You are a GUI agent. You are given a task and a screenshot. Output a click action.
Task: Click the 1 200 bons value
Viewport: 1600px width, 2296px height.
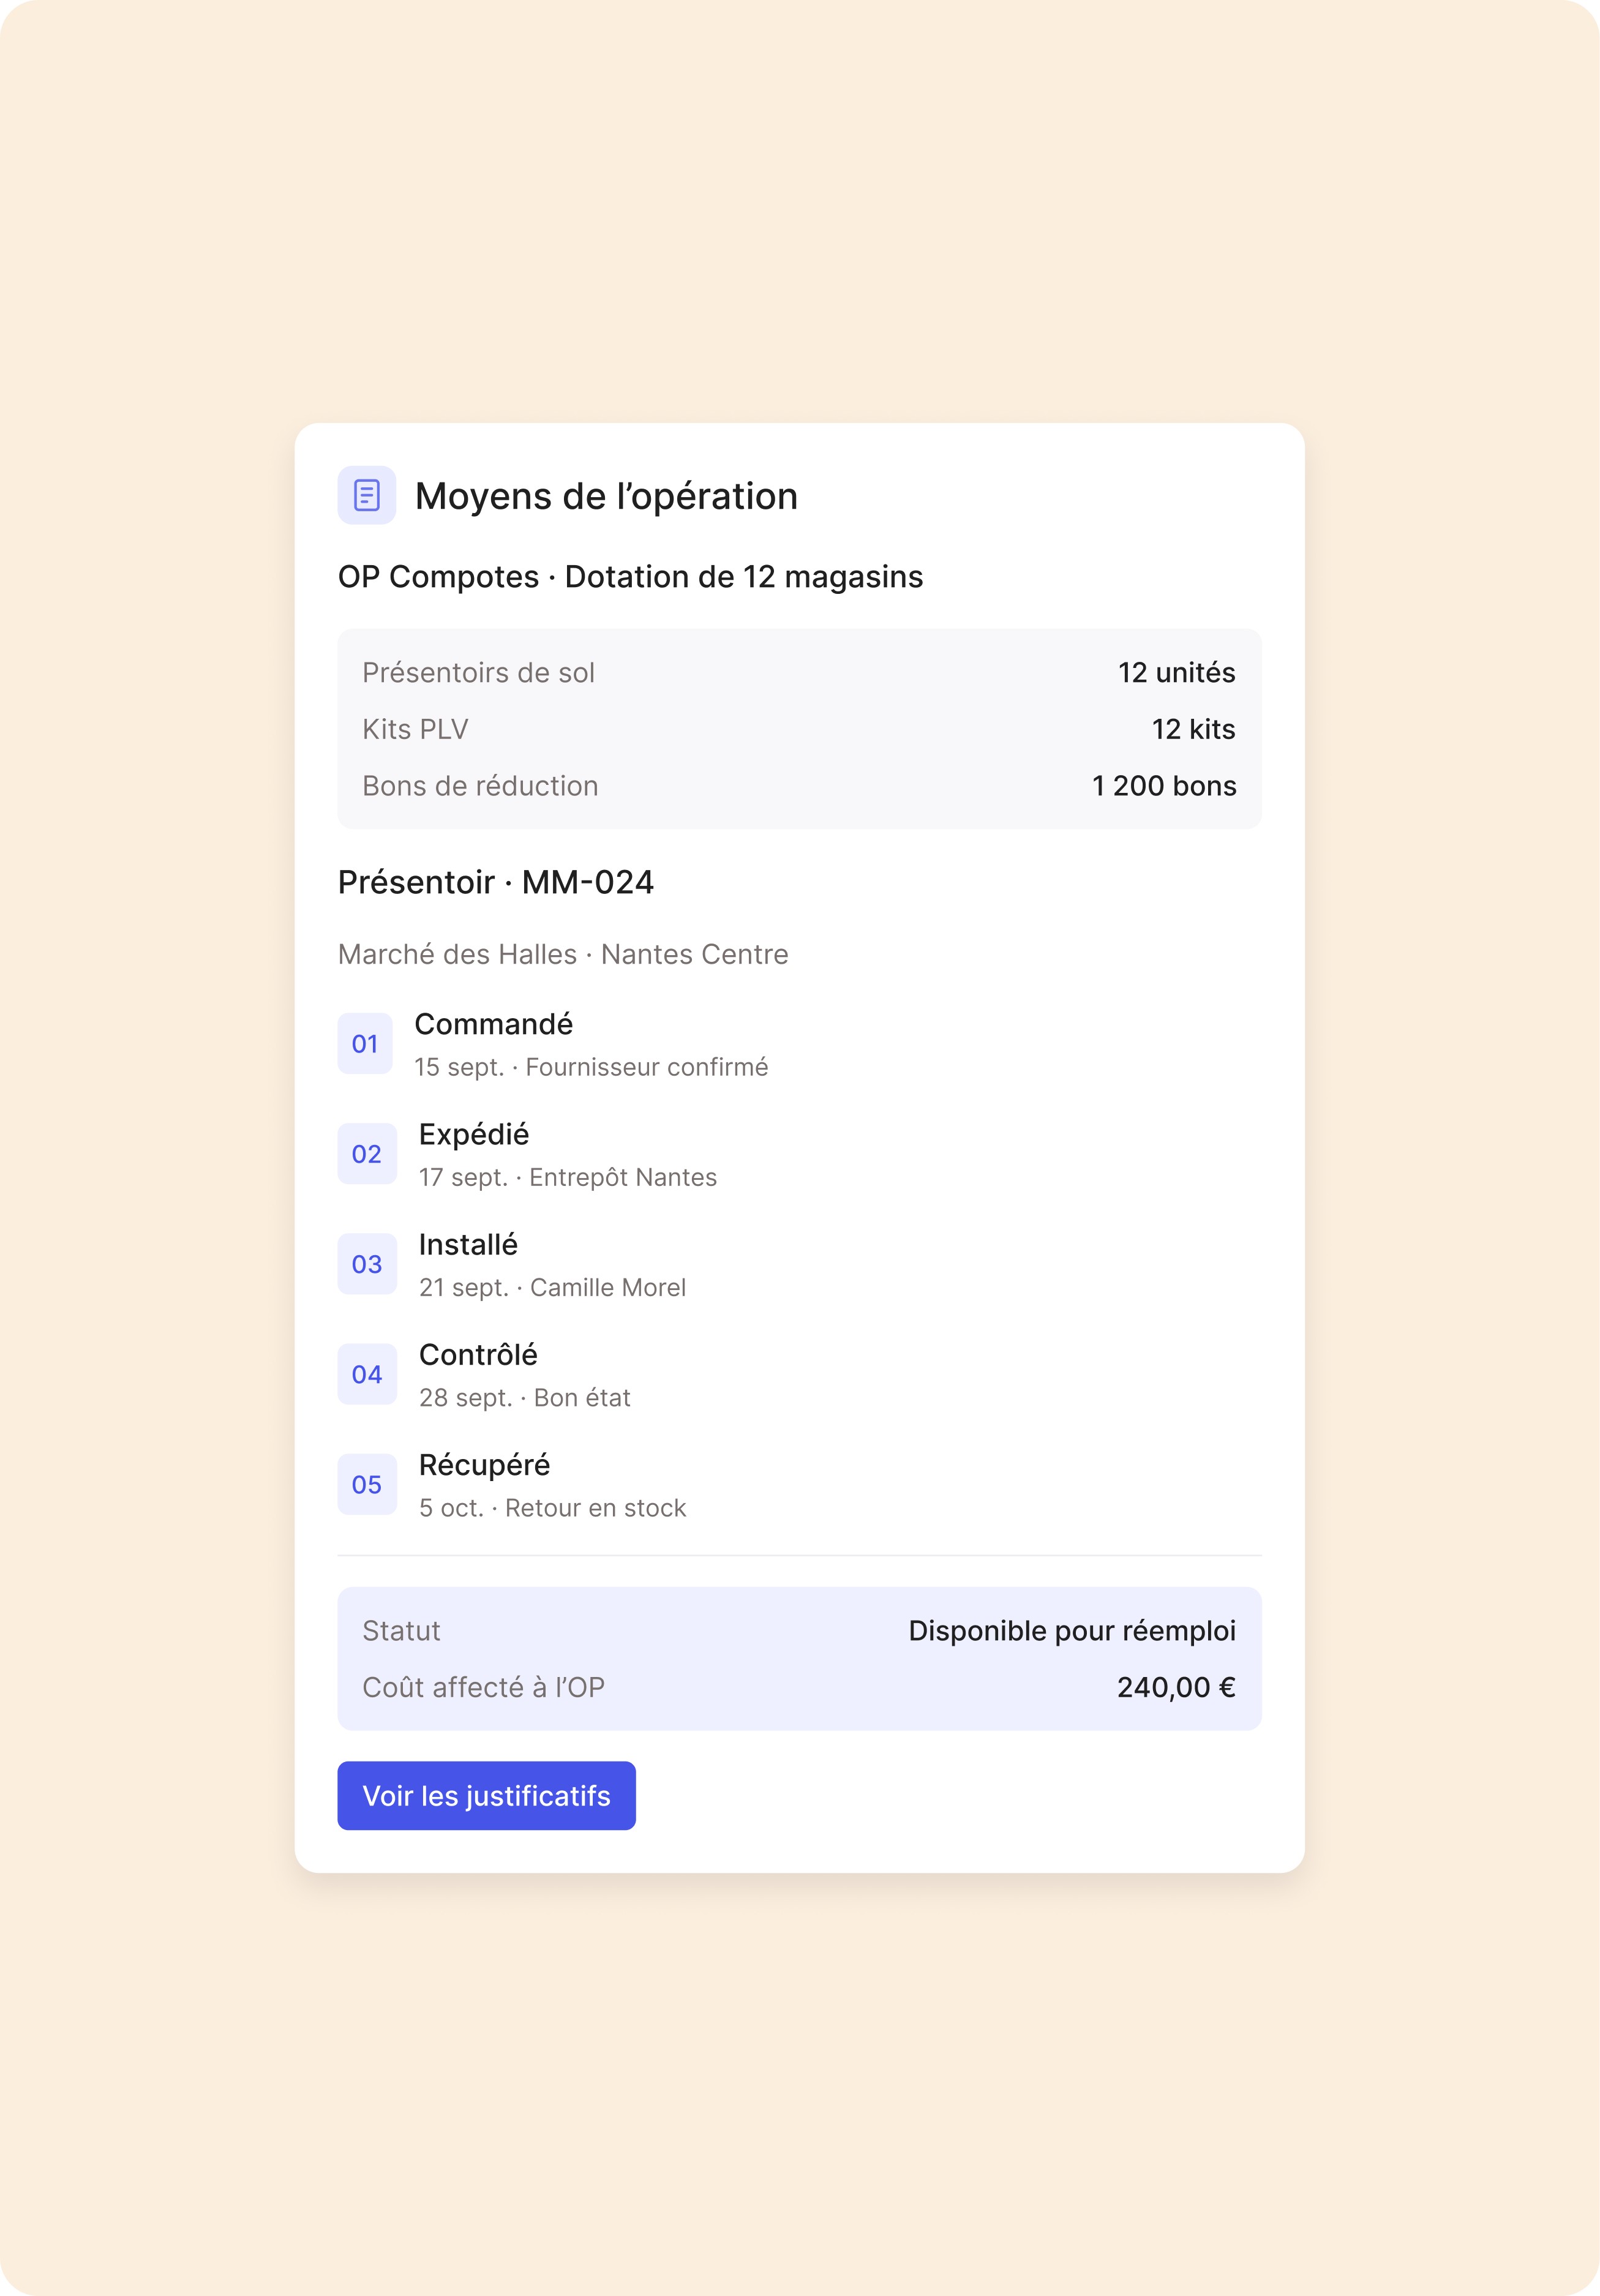tap(1164, 786)
